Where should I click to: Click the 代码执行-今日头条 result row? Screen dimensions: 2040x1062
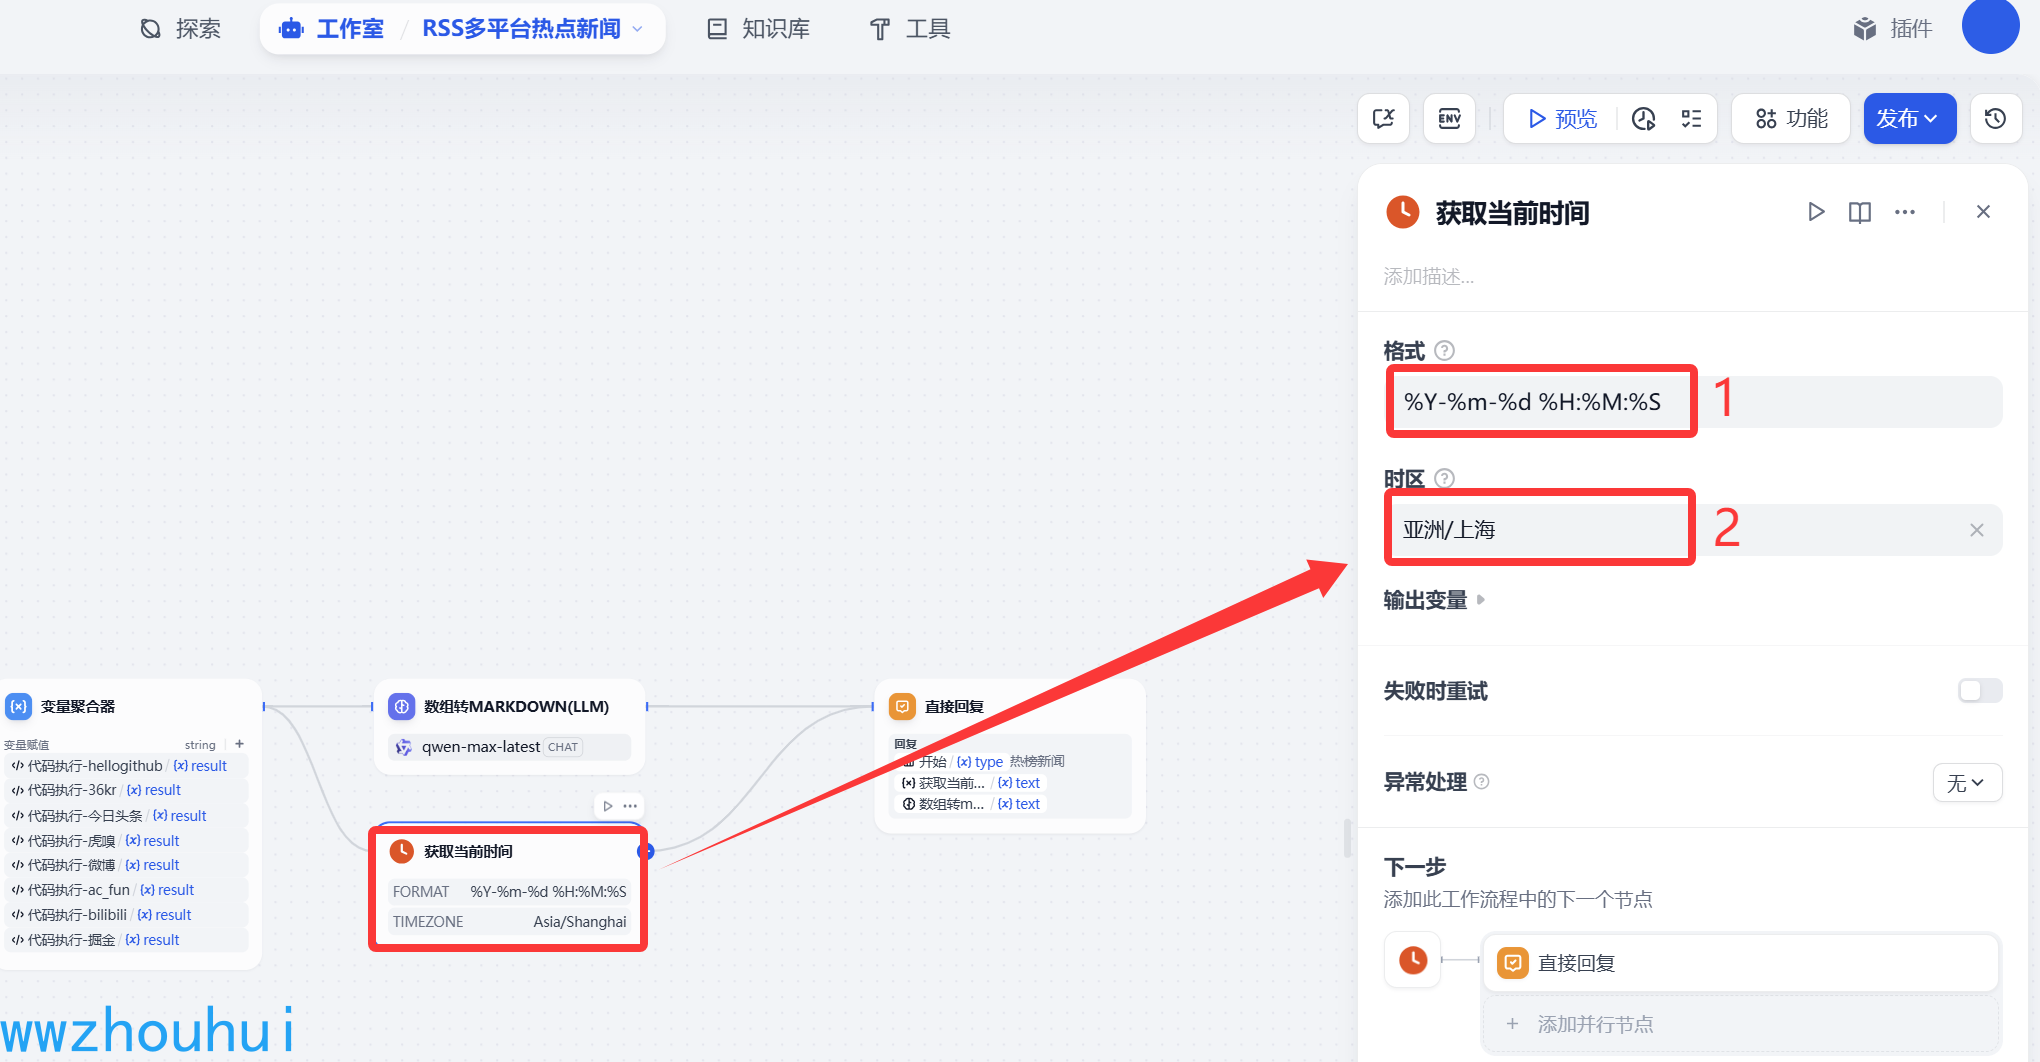pyautogui.click(x=126, y=816)
